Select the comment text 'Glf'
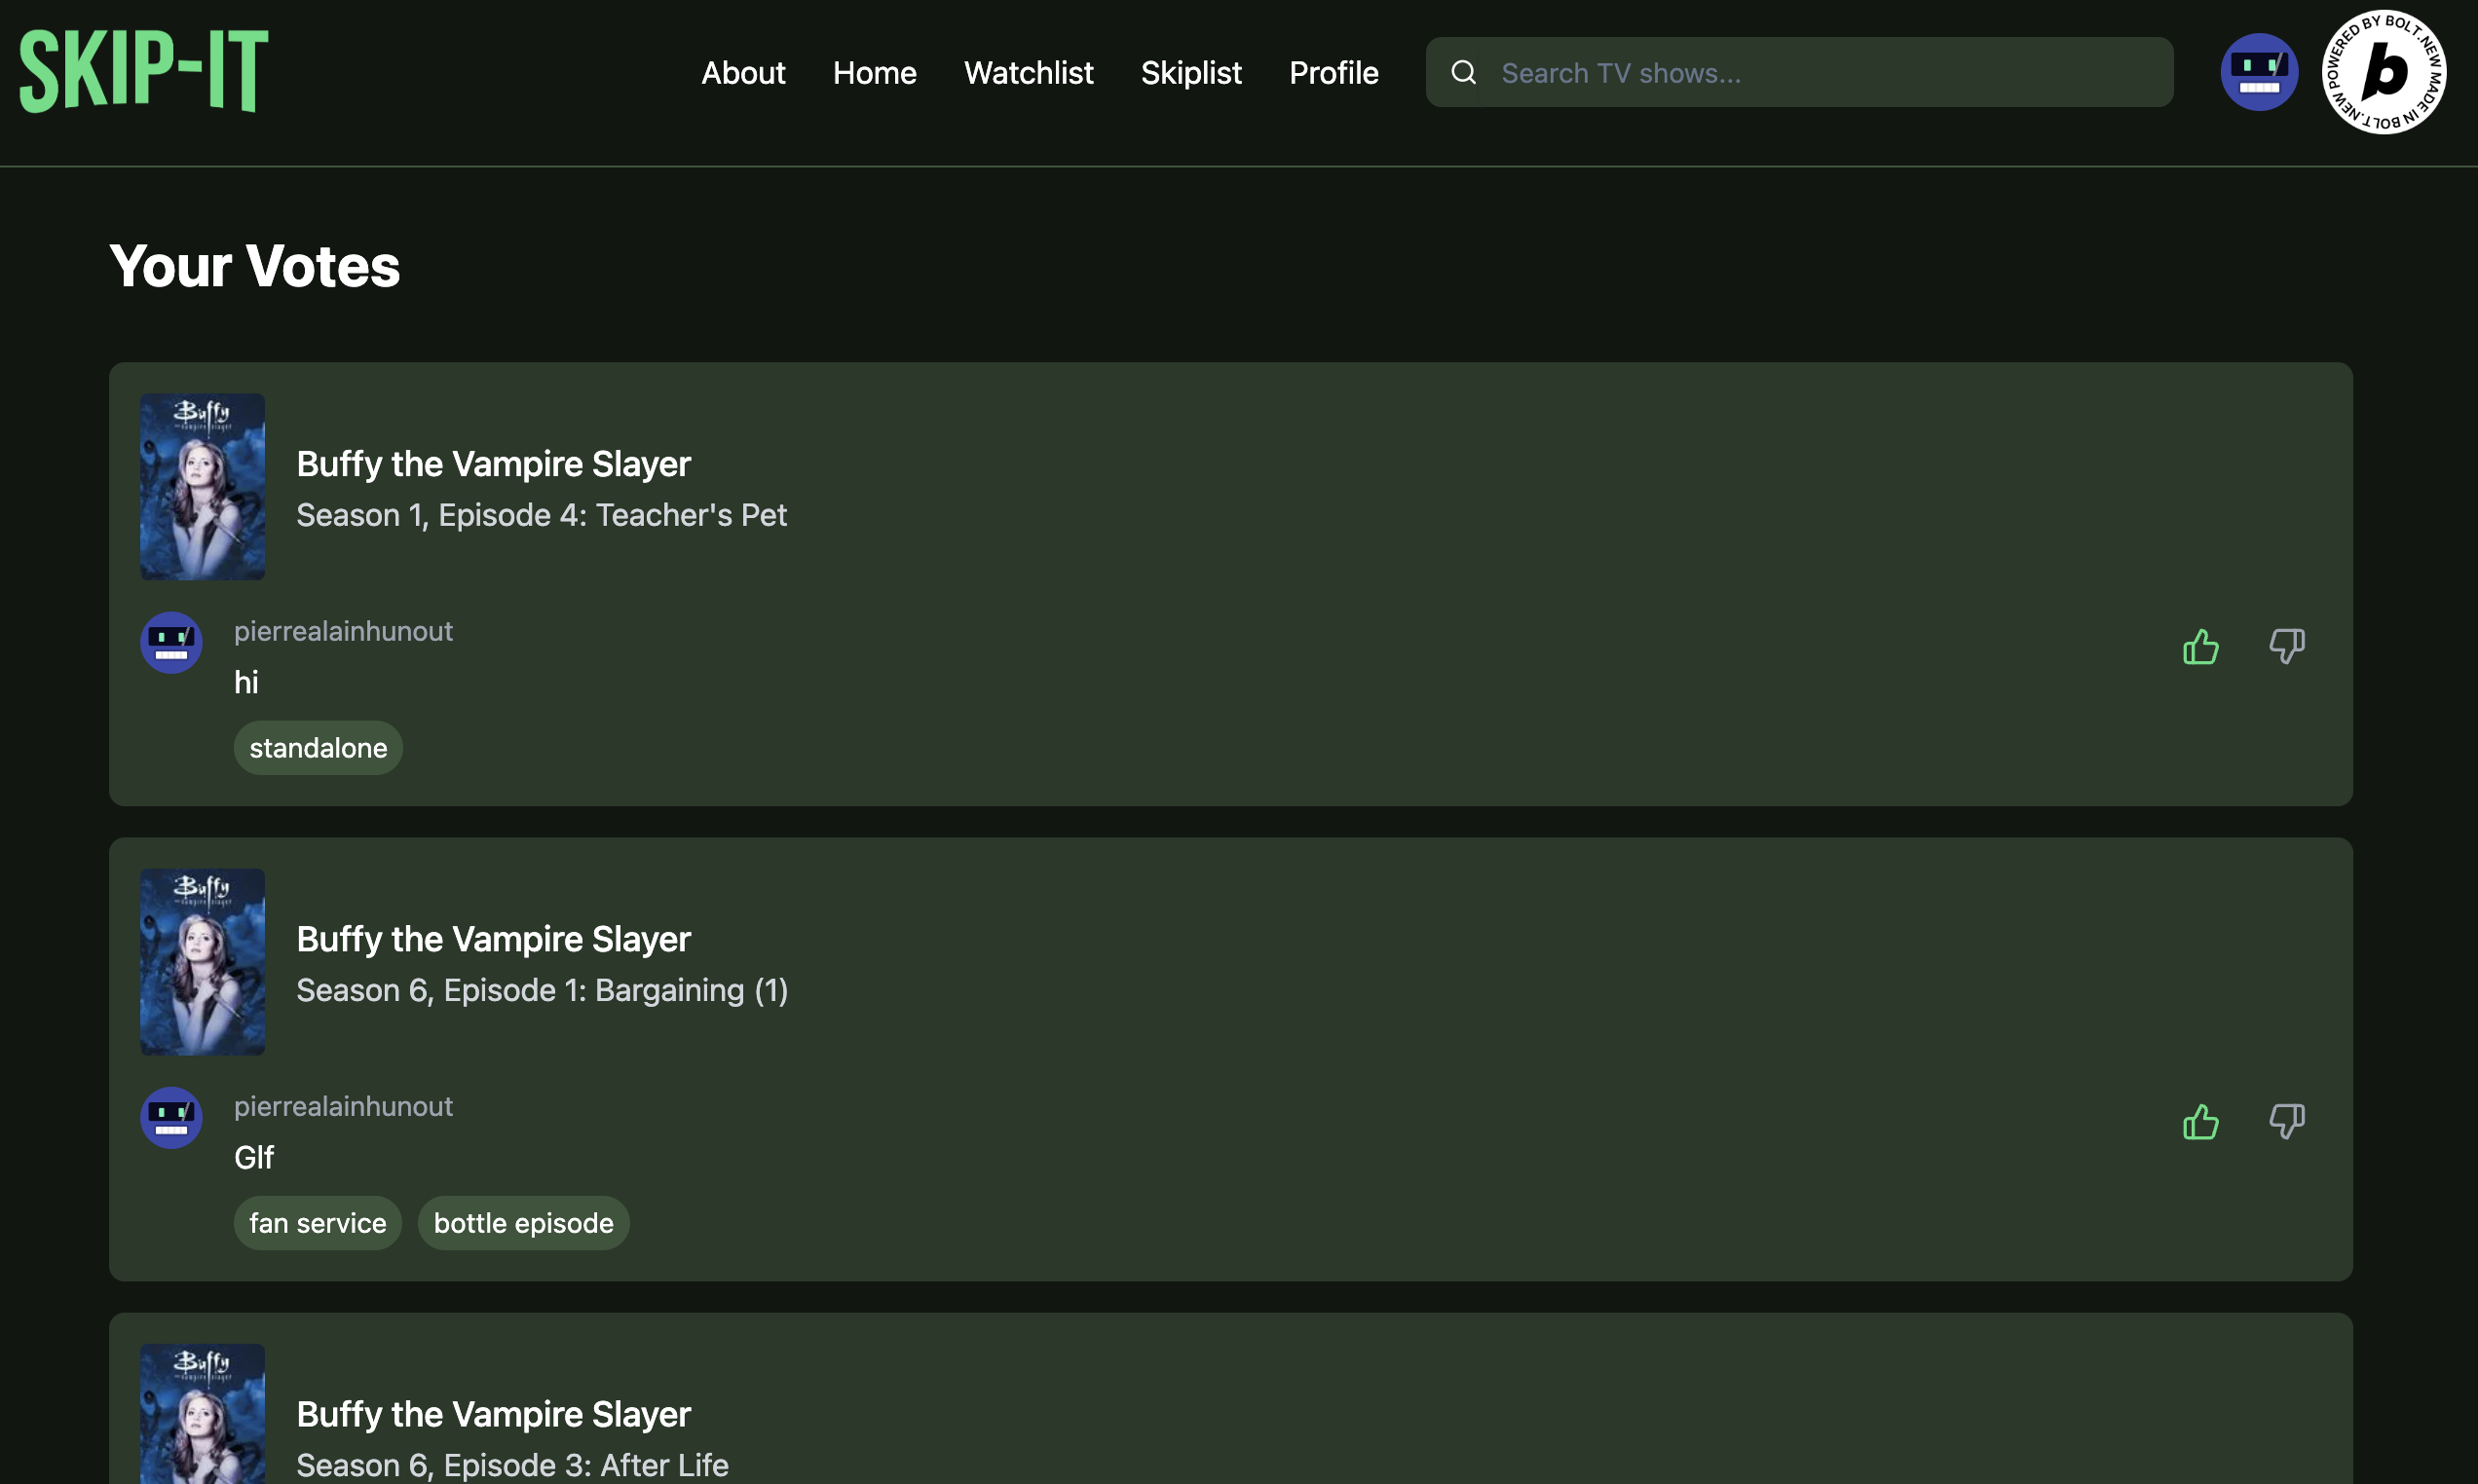This screenshot has width=2478, height=1484. 254,1157
